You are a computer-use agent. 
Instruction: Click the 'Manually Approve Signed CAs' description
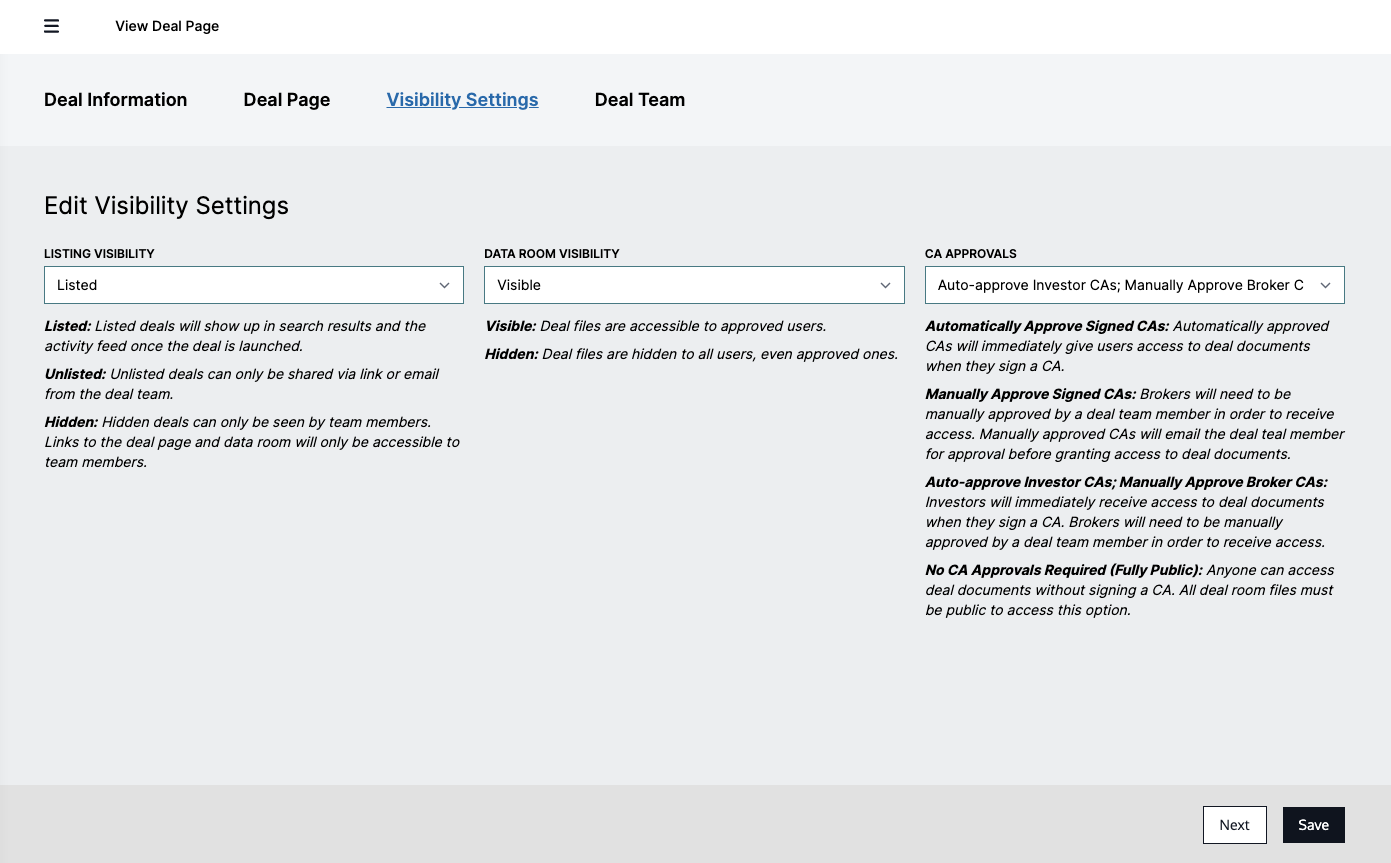click(1135, 424)
